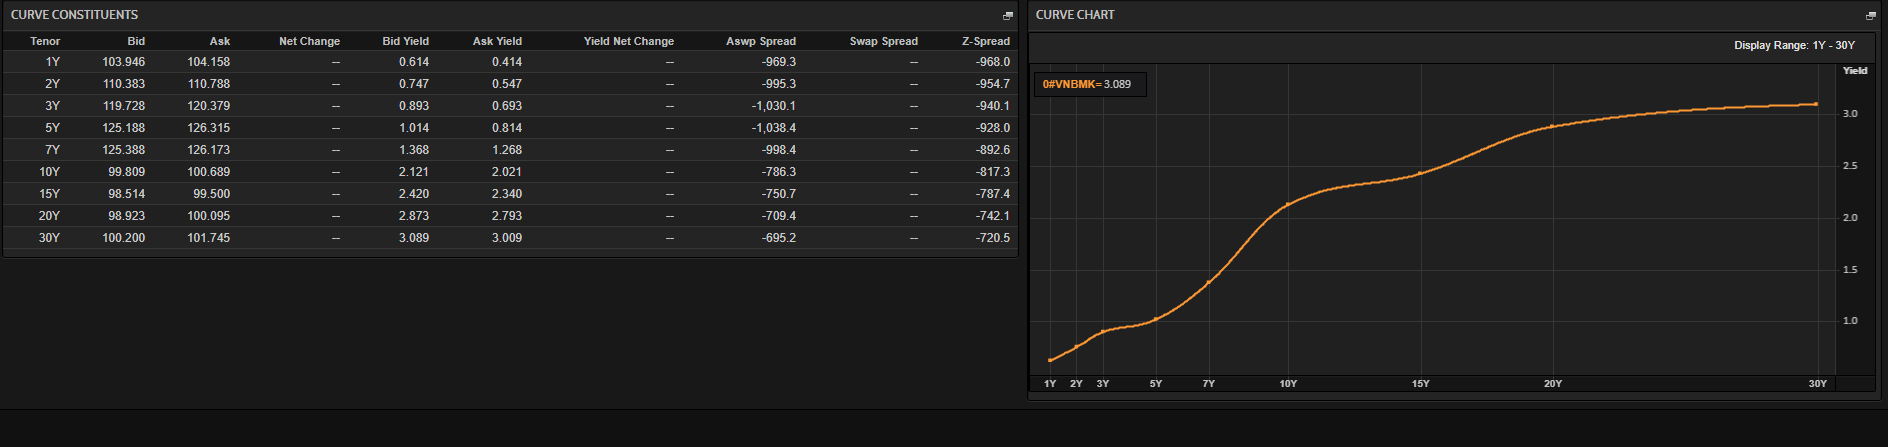This screenshot has width=1888, height=447.
Task: Open the Display Range 1Y - 30Y selector
Action: tap(1794, 46)
